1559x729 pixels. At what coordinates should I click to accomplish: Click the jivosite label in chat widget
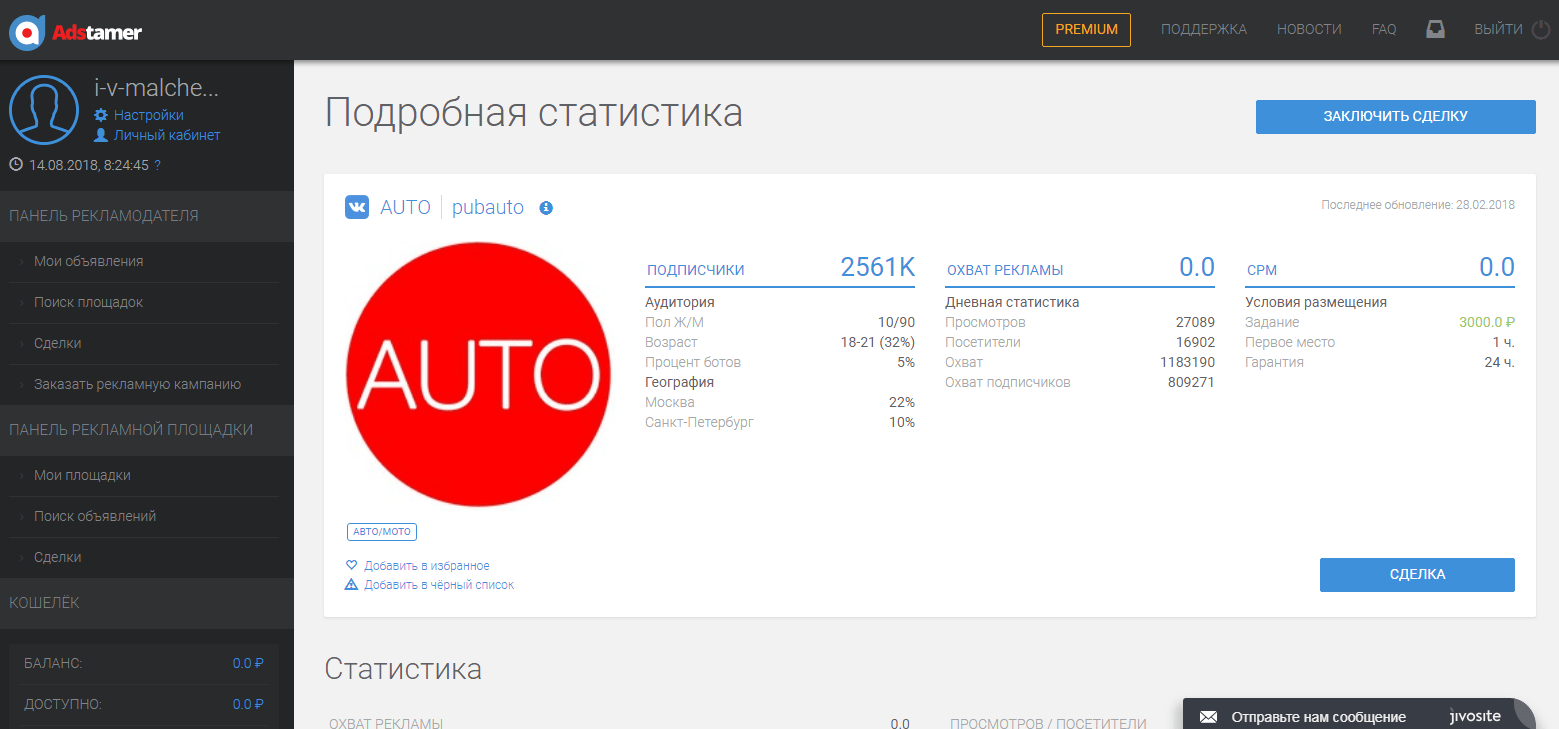pos(1475,716)
